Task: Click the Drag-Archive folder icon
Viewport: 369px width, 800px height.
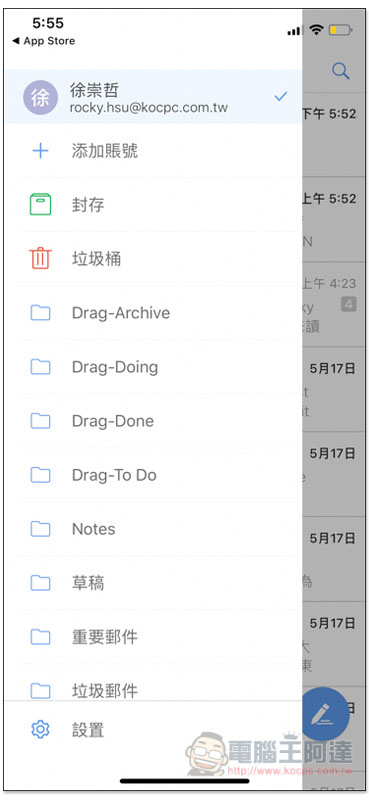Action: [x=40, y=313]
